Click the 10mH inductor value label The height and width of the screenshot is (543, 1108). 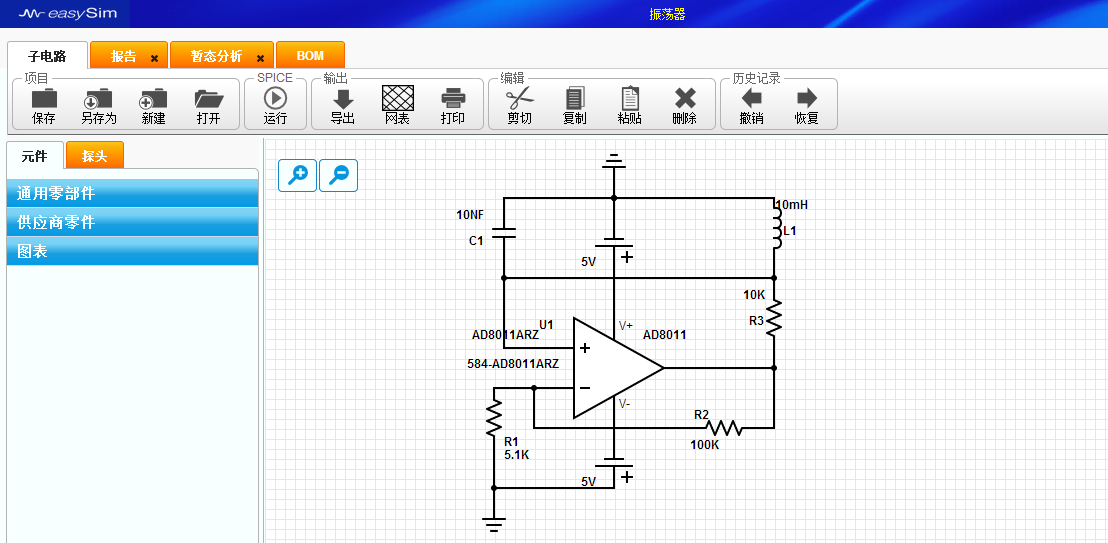click(x=792, y=205)
